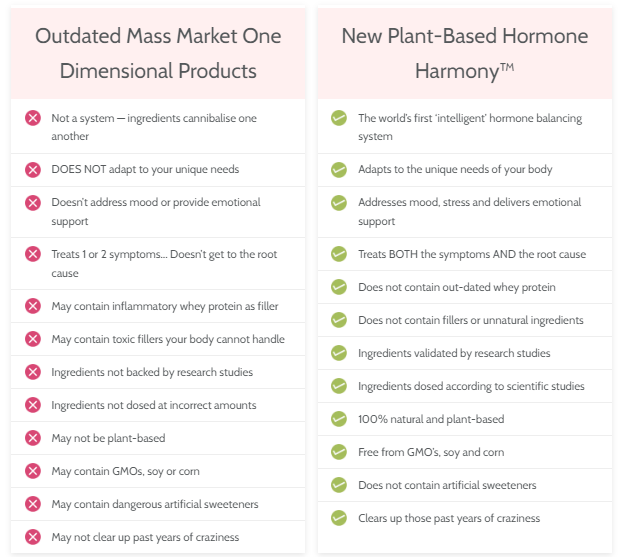
Task: Select 'Outdated Mass Market One Dimensional Products' heading
Action: coord(158,53)
